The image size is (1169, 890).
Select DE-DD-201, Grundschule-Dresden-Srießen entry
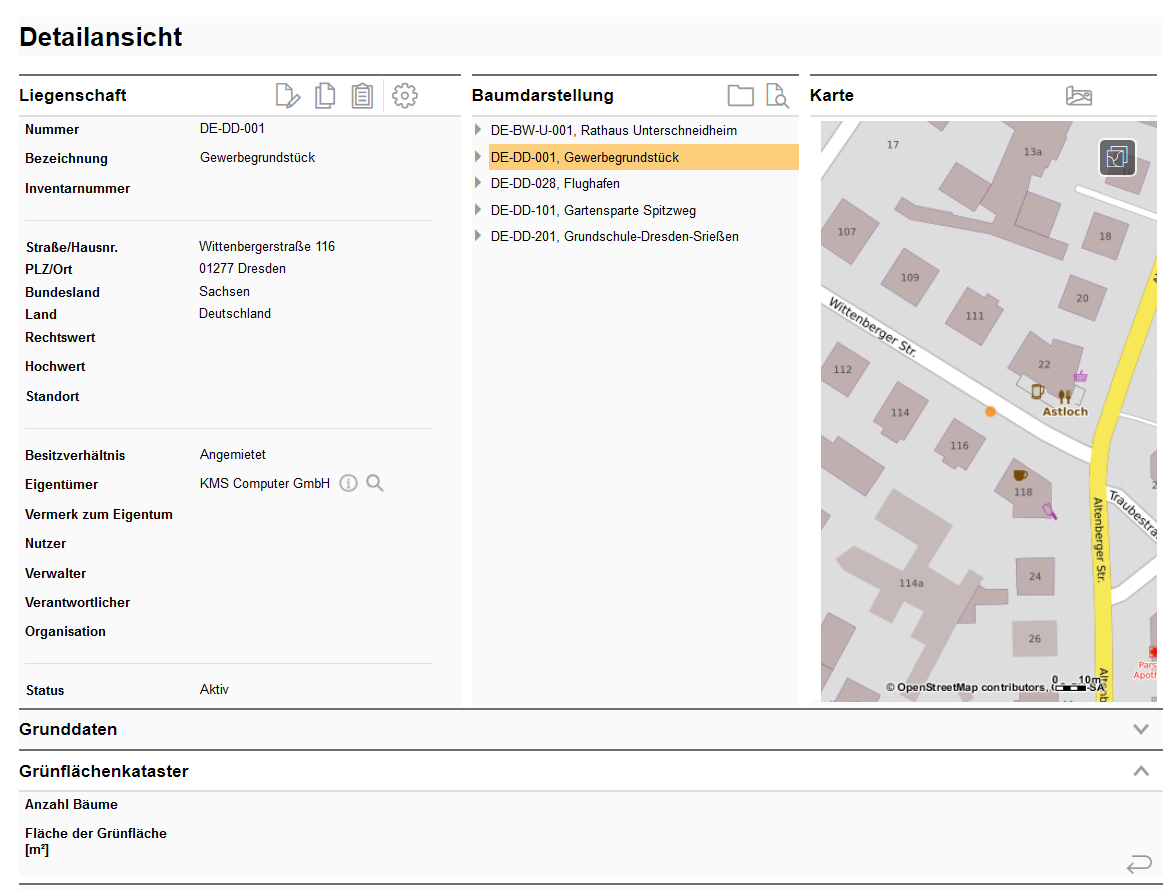614,236
